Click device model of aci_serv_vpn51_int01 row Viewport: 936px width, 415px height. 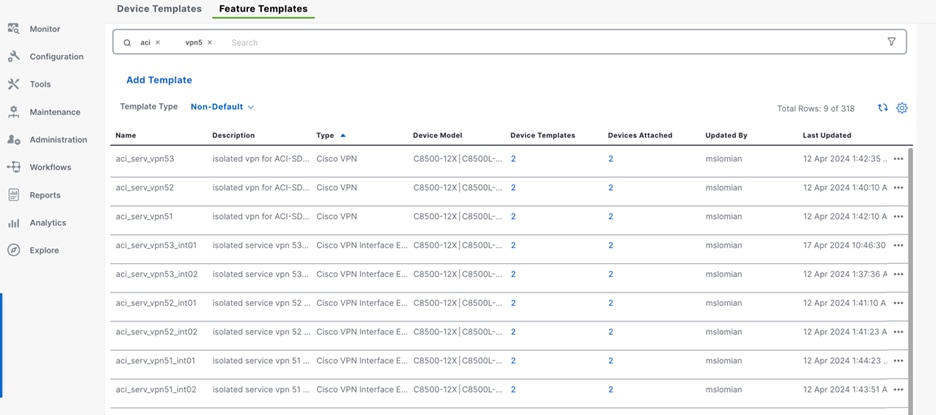coord(458,361)
